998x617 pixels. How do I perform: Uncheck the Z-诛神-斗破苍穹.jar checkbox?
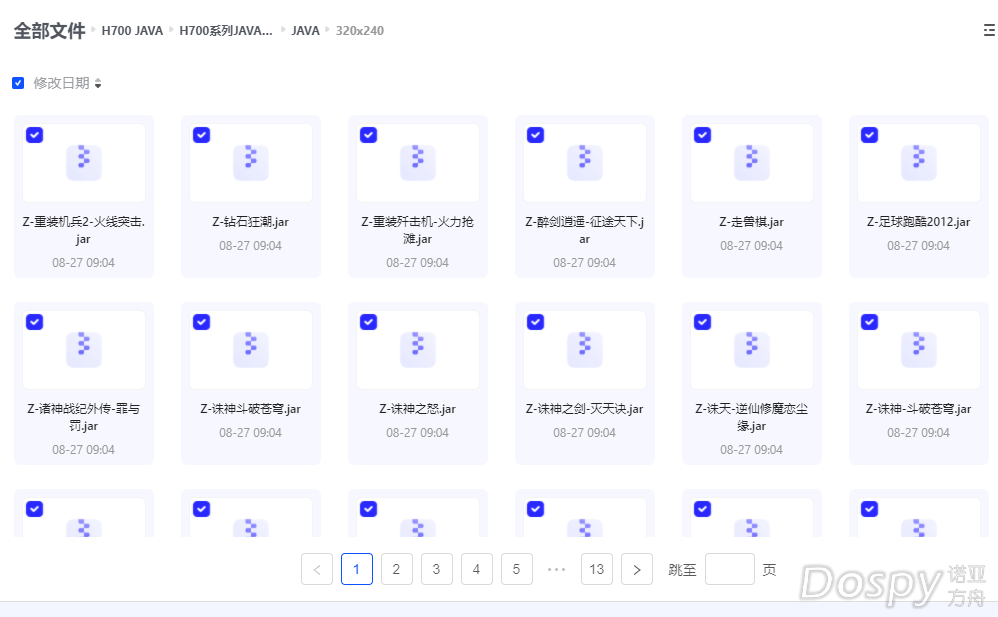870,322
